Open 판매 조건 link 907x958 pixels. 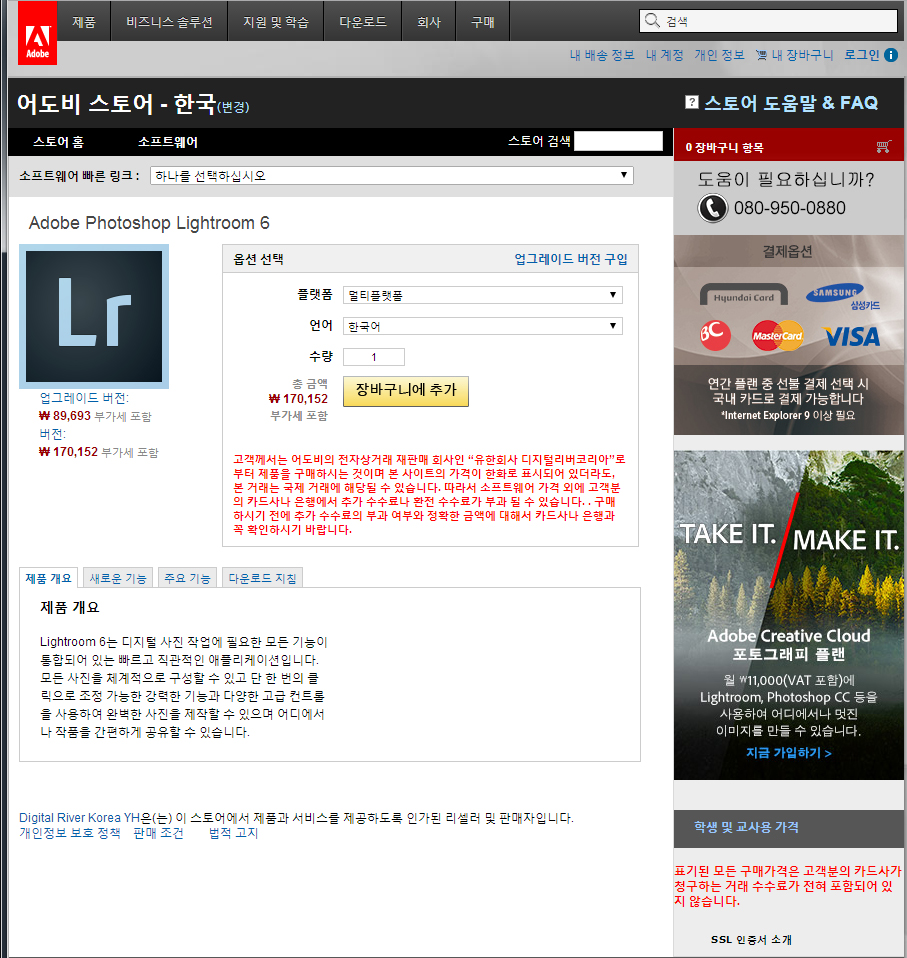coord(158,833)
